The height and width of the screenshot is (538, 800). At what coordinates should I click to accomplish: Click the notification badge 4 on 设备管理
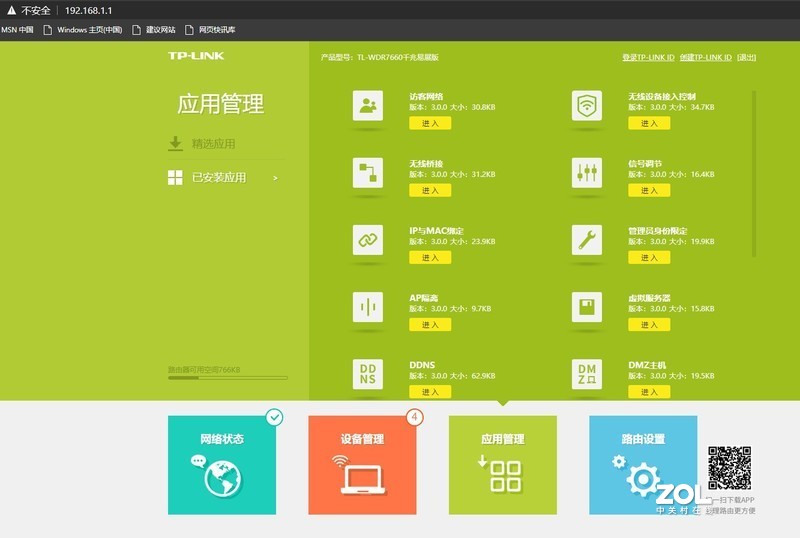pyautogui.click(x=415, y=417)
